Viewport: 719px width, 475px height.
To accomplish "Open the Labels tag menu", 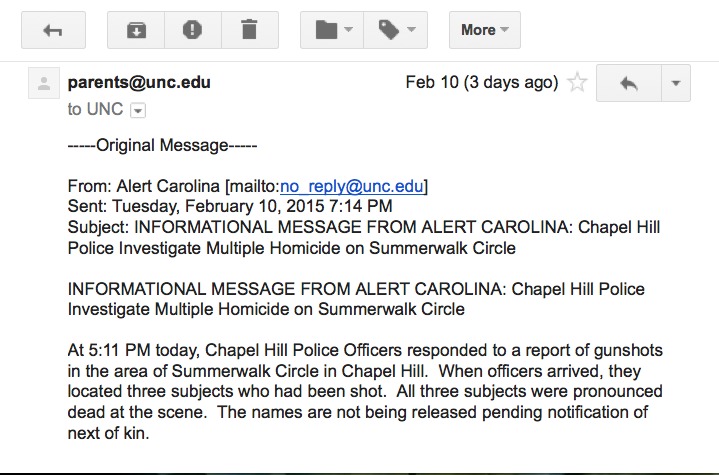I will click(x=396, y=30).
